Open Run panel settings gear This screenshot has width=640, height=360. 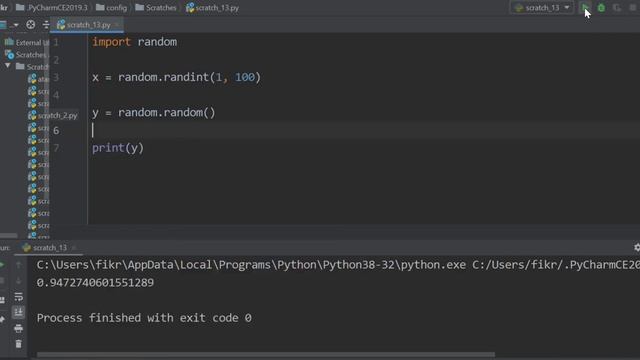coord(637,247)
